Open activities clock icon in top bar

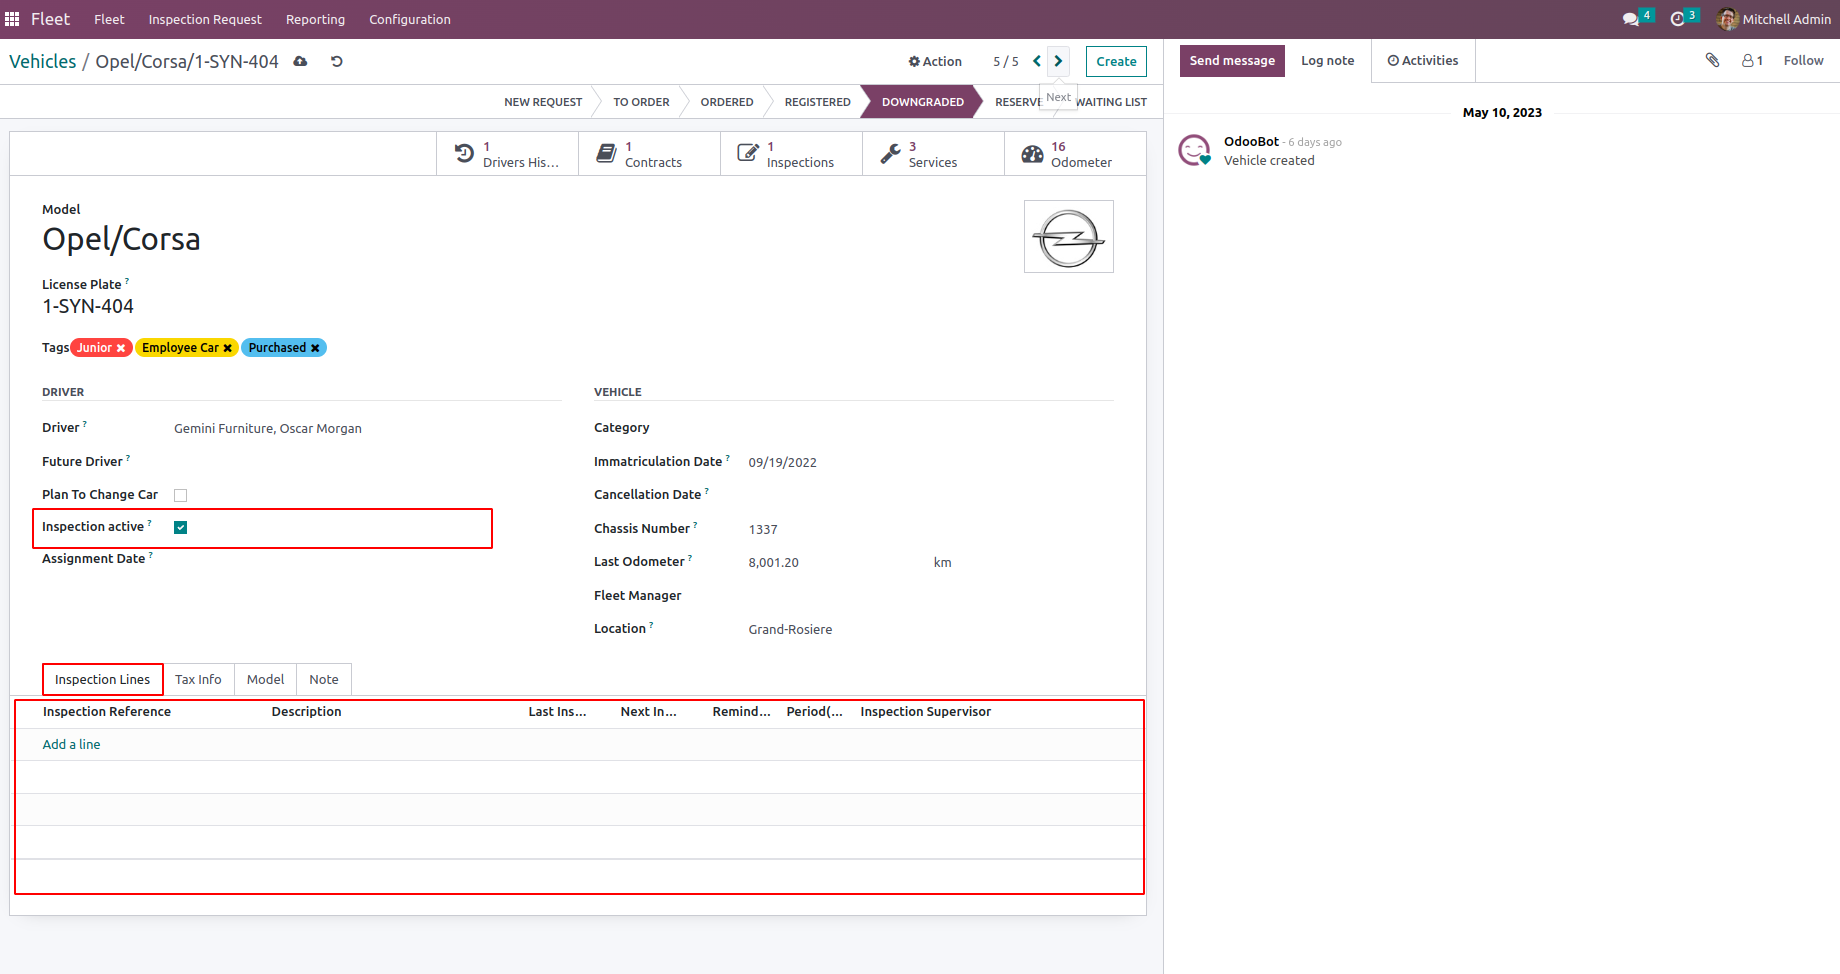pyautogui.click(x=1678, y=19)
